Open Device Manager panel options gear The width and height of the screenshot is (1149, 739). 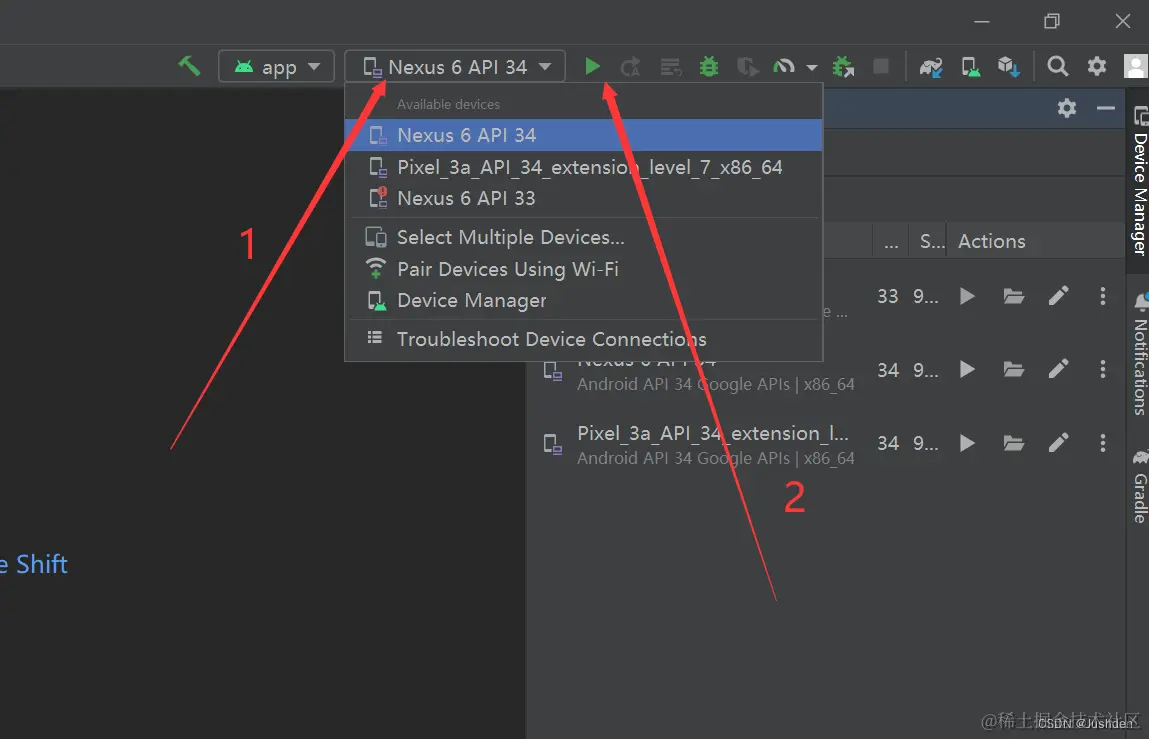(1067, 109)
